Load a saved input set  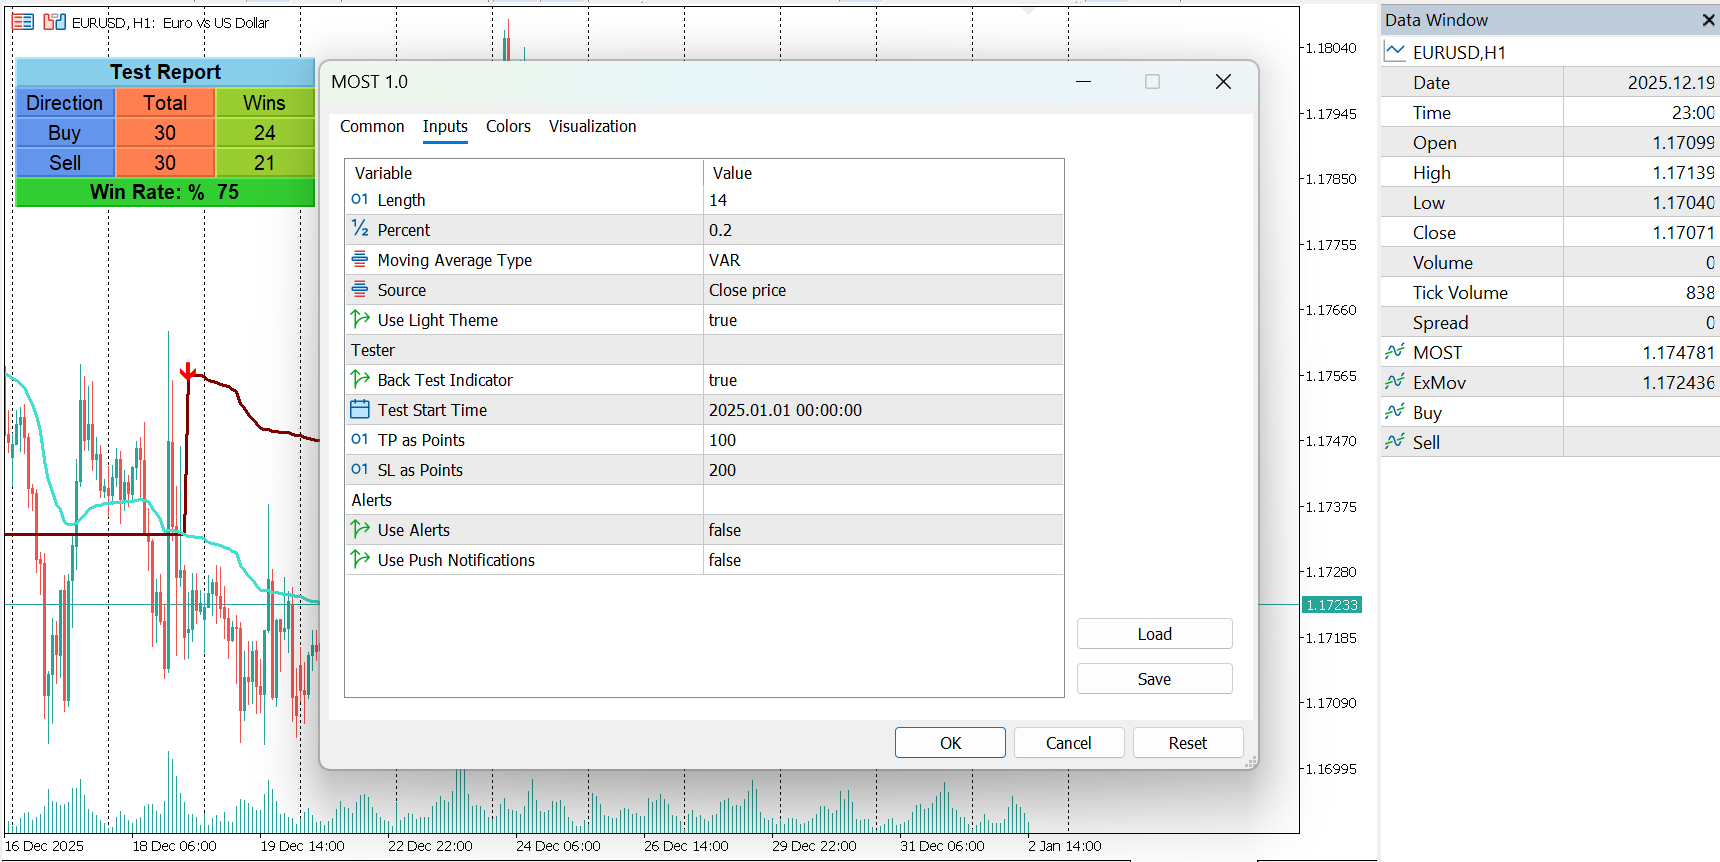point(1155,634)
